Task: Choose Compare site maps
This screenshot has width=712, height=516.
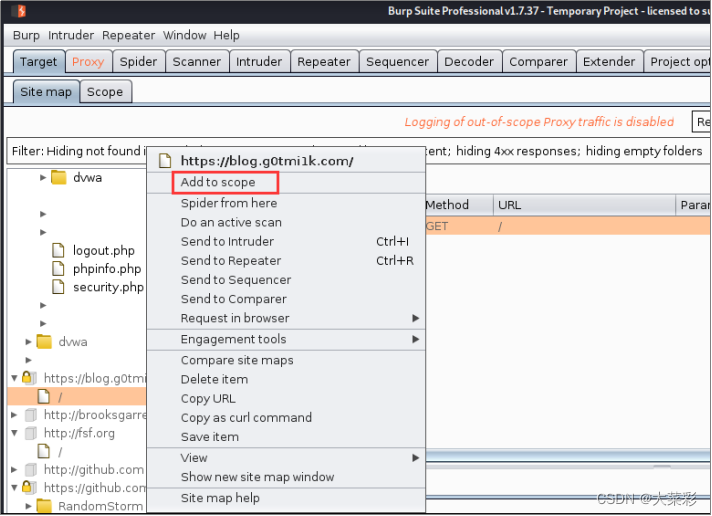Action: (x=286, y=360)
